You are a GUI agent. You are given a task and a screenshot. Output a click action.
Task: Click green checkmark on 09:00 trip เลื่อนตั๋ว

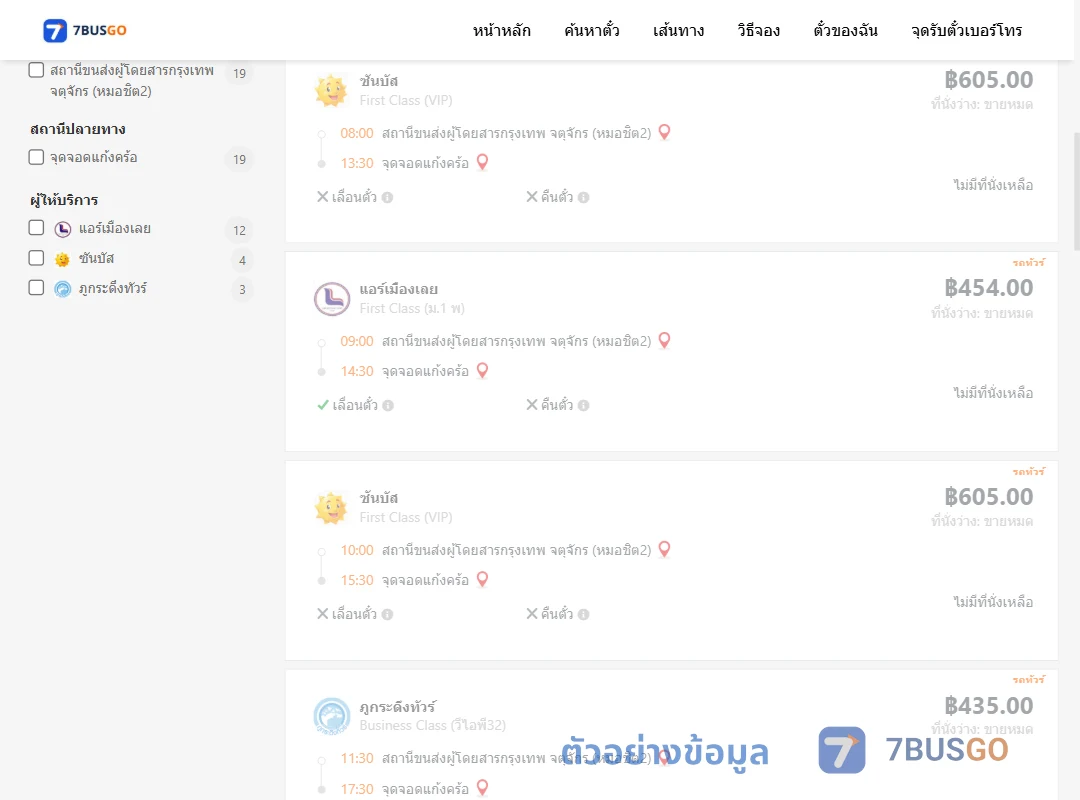(322, 405)
